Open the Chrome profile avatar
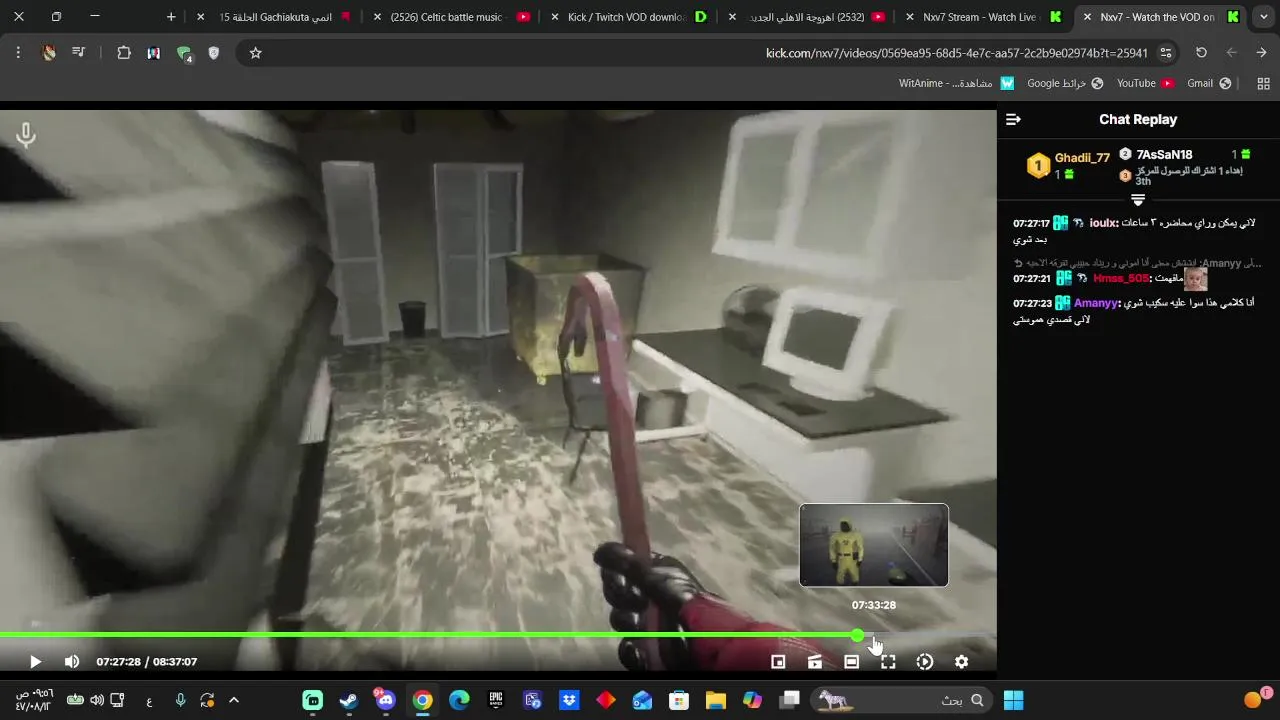This screenshot has width=1280, height=720. (49, 53)
